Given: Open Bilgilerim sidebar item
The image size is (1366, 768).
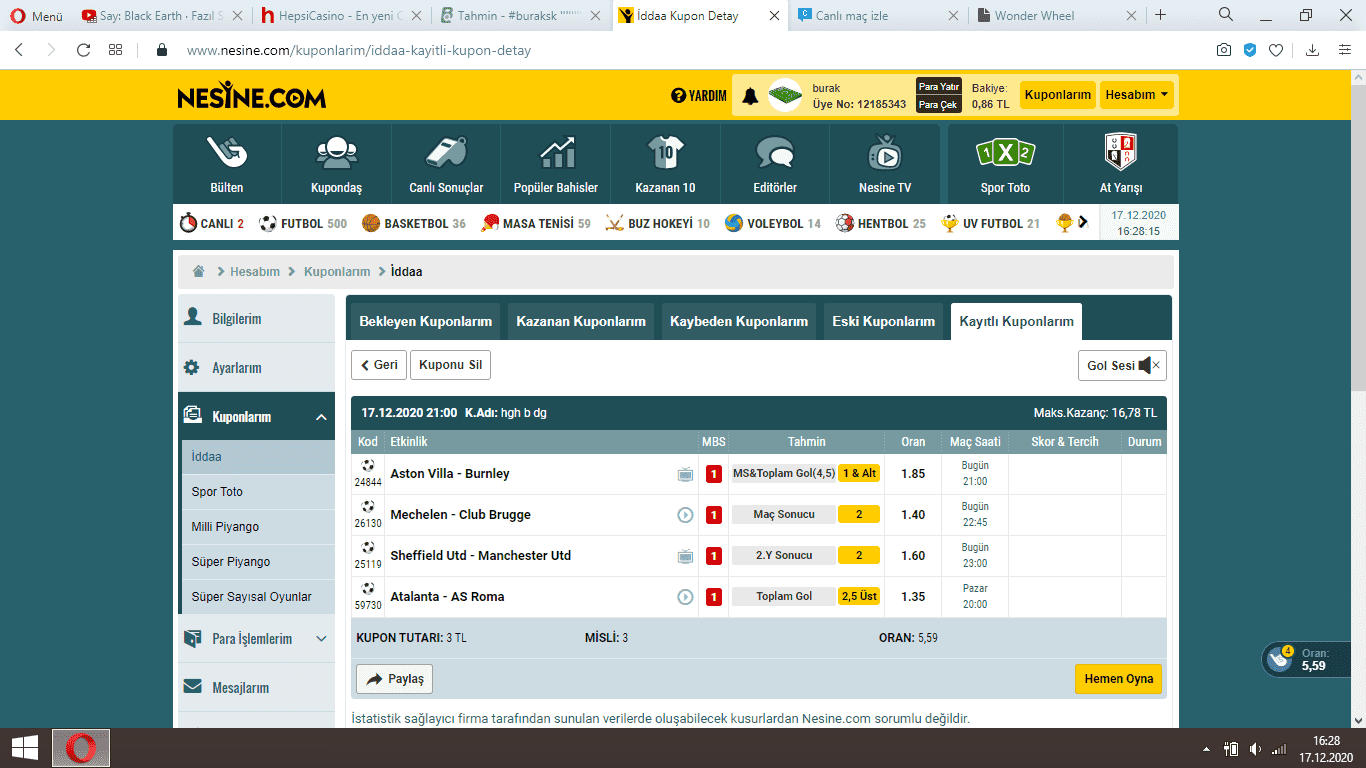Looking at the screenshot, I should [x=256, y=318].
